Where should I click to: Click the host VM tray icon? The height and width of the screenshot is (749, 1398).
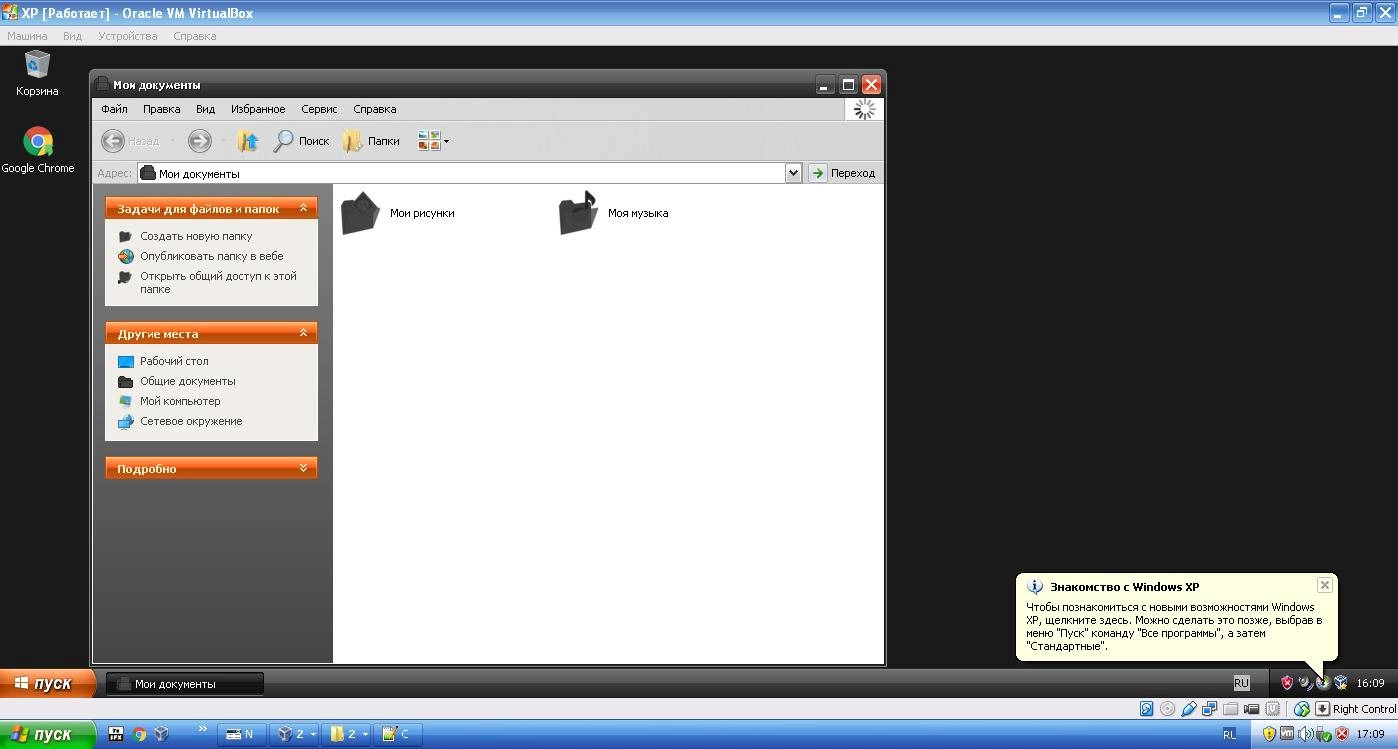[1287, 733]
